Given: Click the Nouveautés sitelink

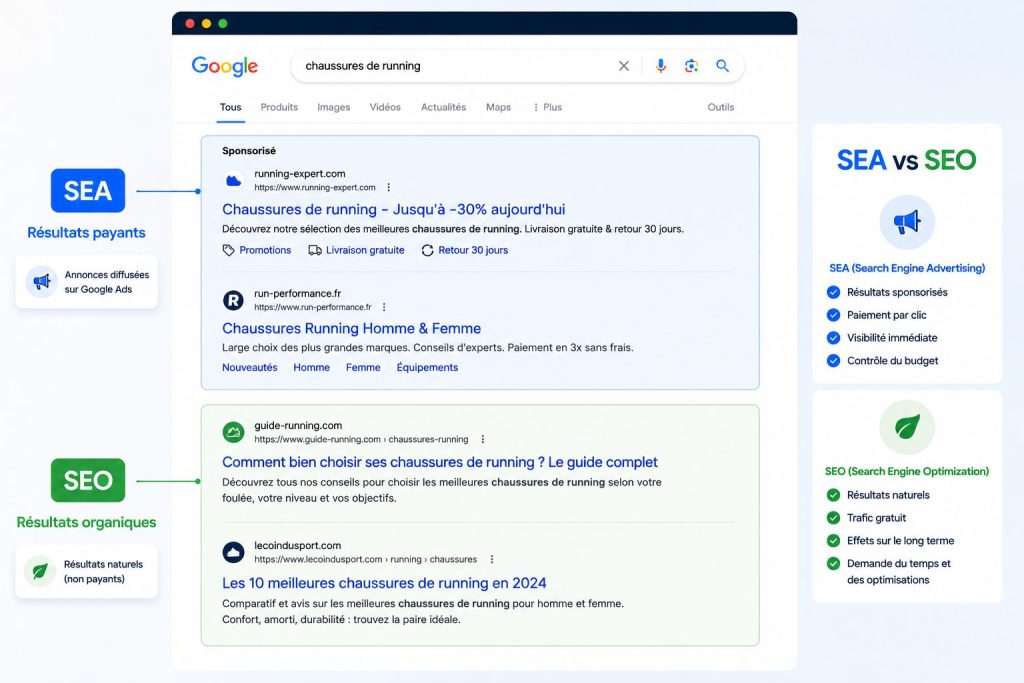Looking at the screenshot, I should [x=249, y=368].
